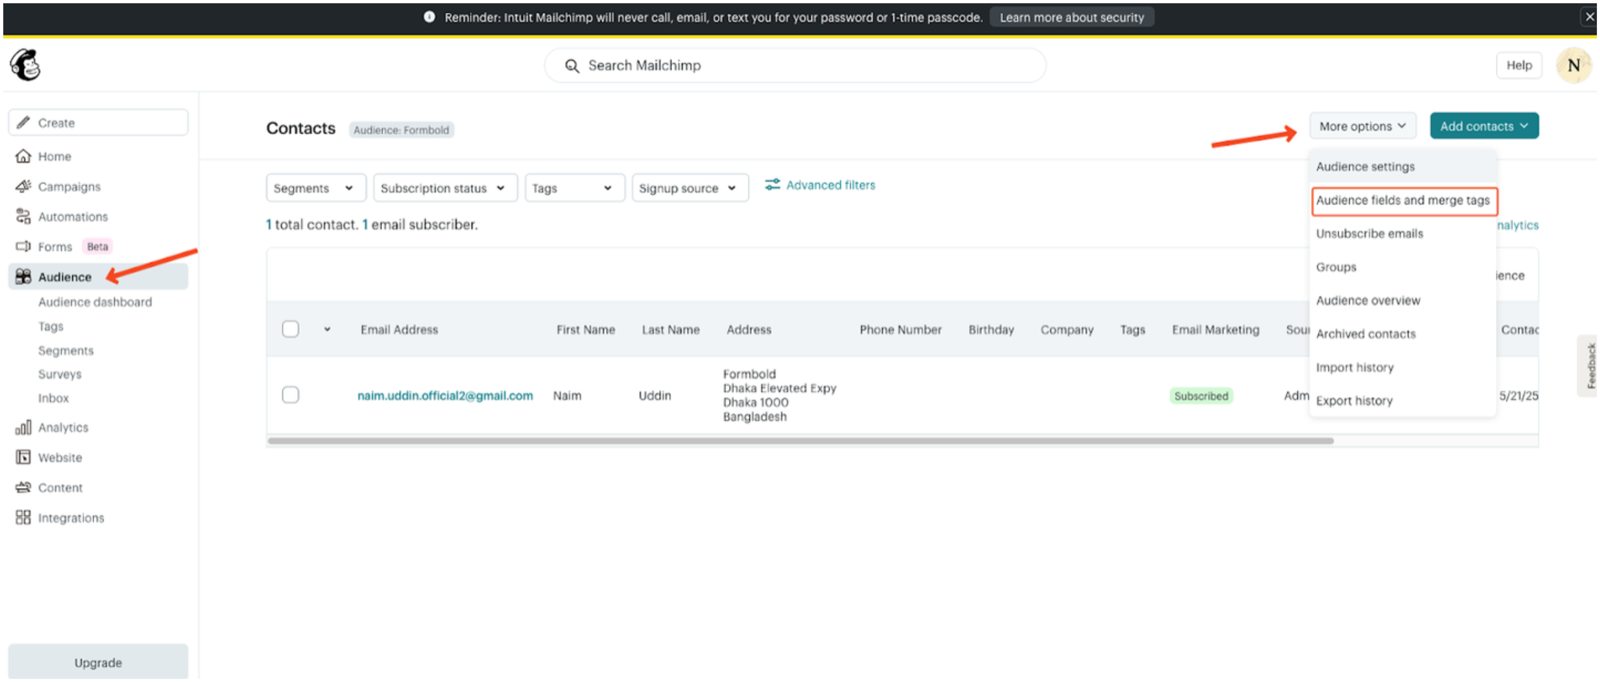Open Tags under Audience in sidebar
The height and width of the screenshot is (682, 1600).
[51, 326]
